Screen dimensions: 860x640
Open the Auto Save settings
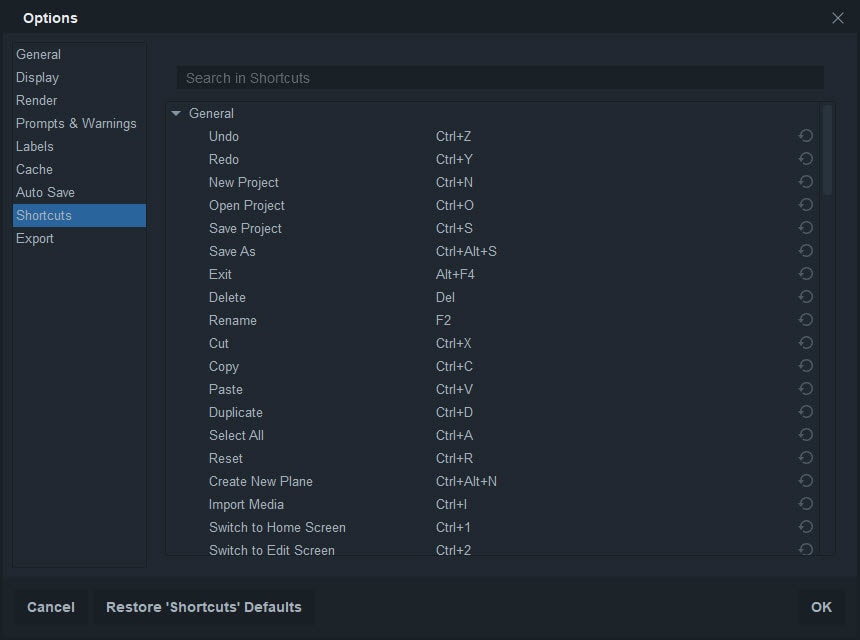click(46, 192)
